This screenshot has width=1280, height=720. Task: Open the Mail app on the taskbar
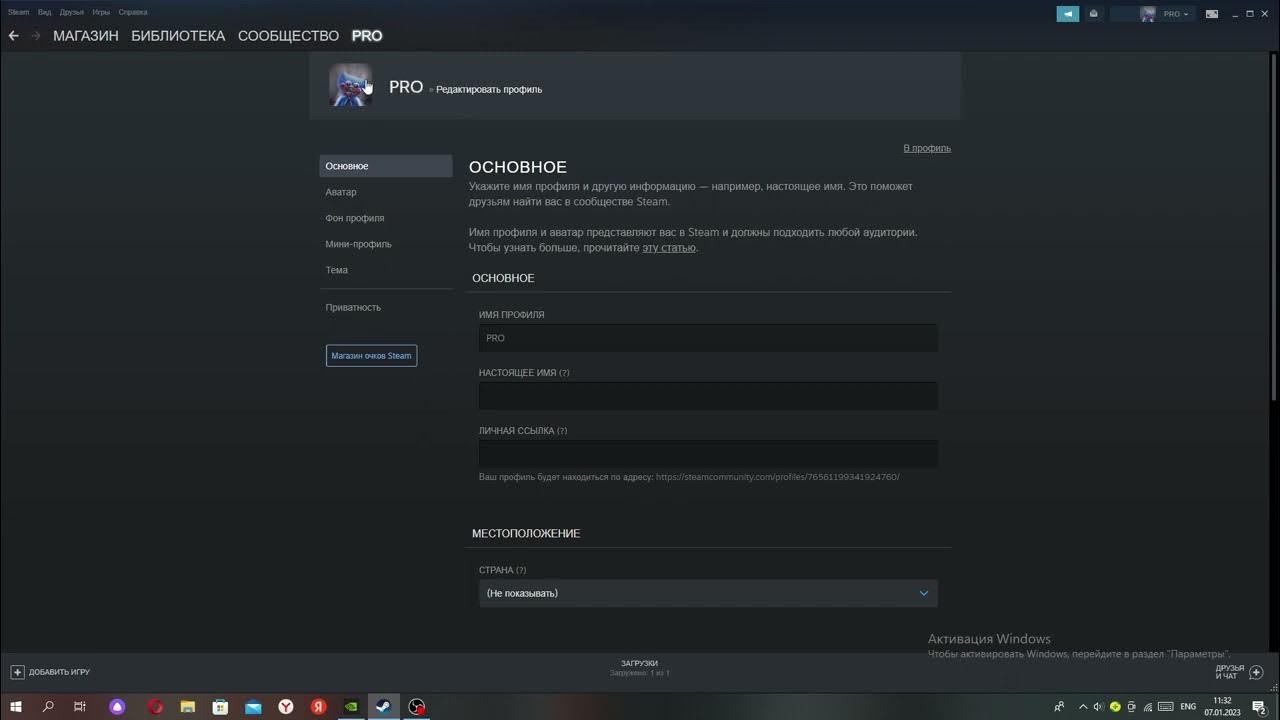pyautogui.click(x=253, y=707)
